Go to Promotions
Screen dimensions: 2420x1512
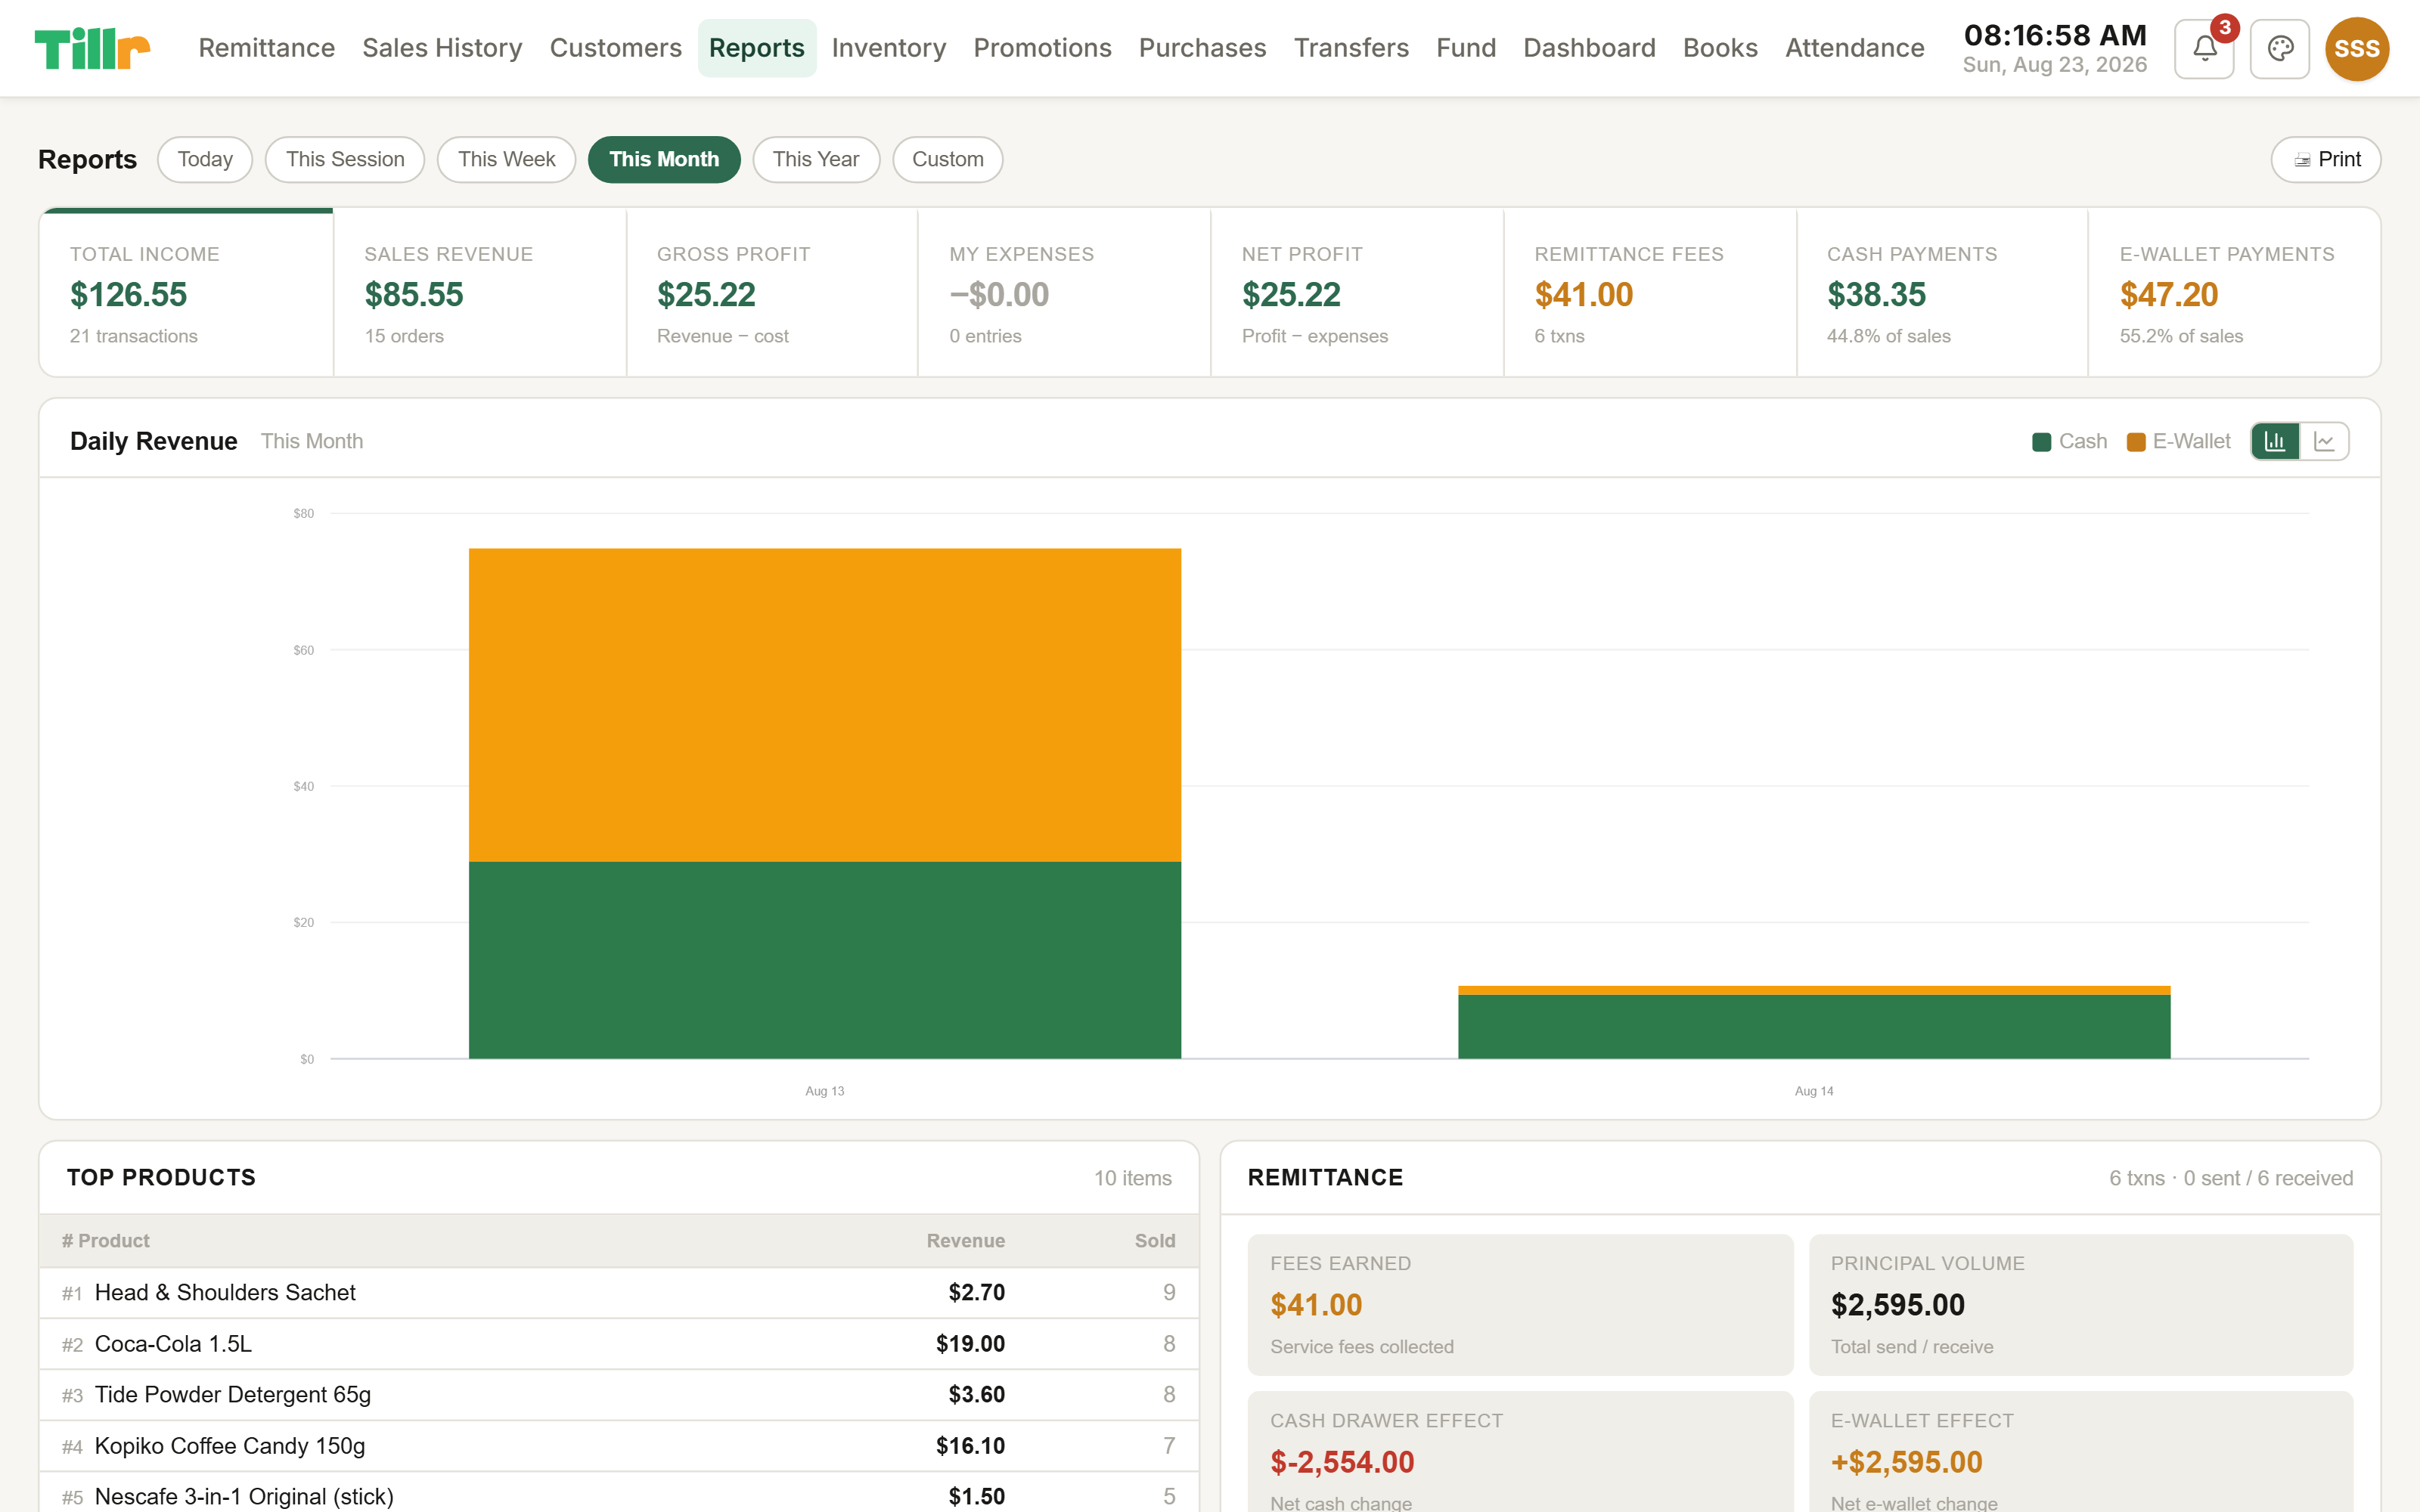(x=1042, y=48)
